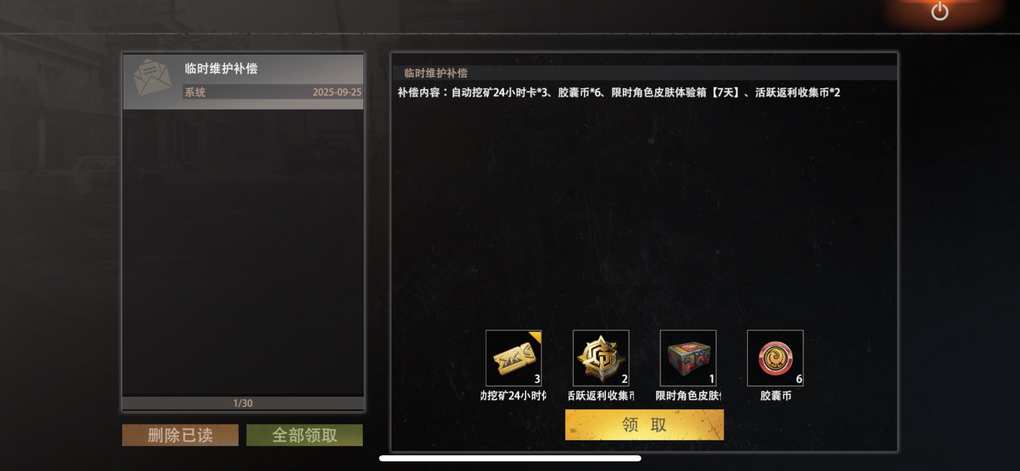
Task: Click the 领取 claim button
Action: pos(644,425)
